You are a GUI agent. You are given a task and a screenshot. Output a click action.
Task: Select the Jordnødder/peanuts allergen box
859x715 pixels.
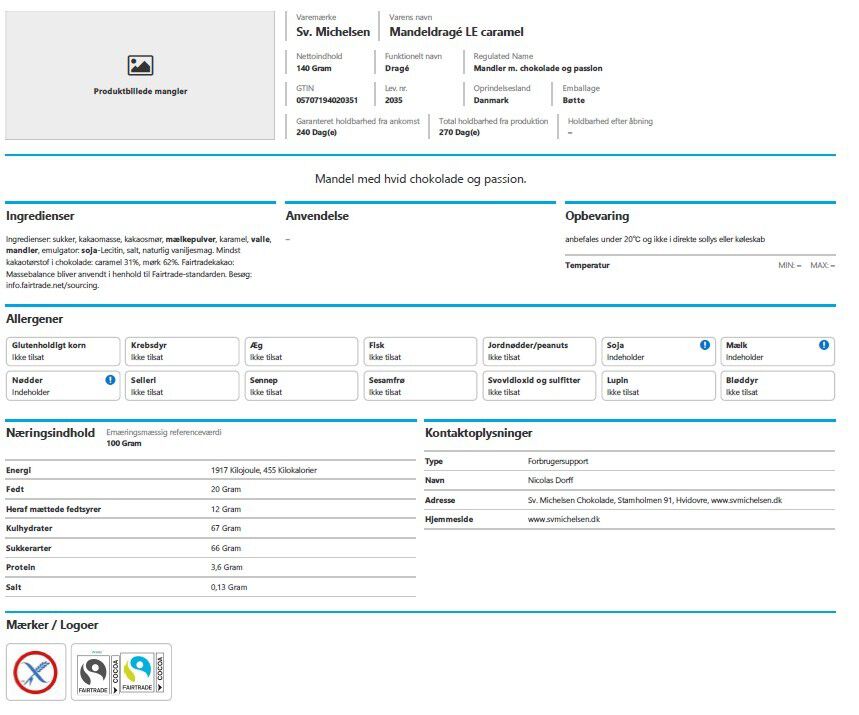(539, 351)
